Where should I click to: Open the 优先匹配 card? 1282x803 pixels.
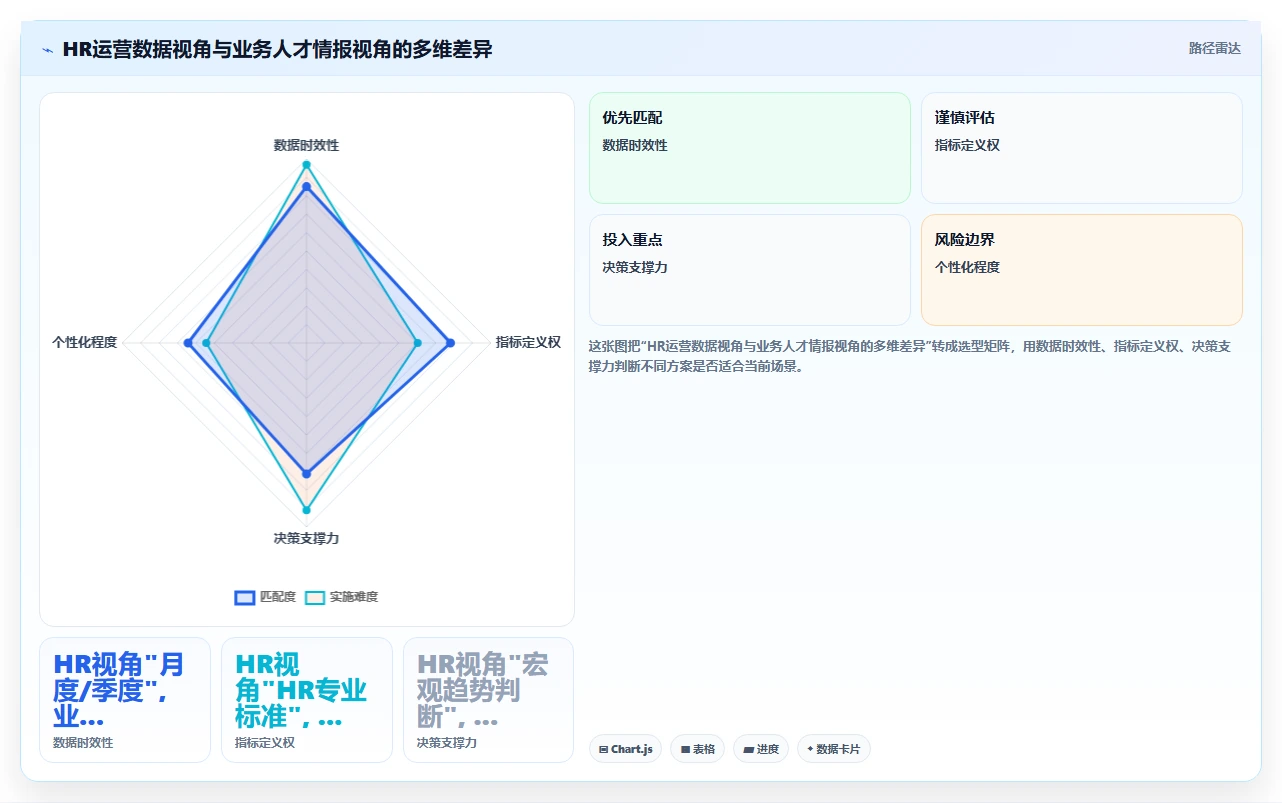pyautogui.click(x=750, y=148)
